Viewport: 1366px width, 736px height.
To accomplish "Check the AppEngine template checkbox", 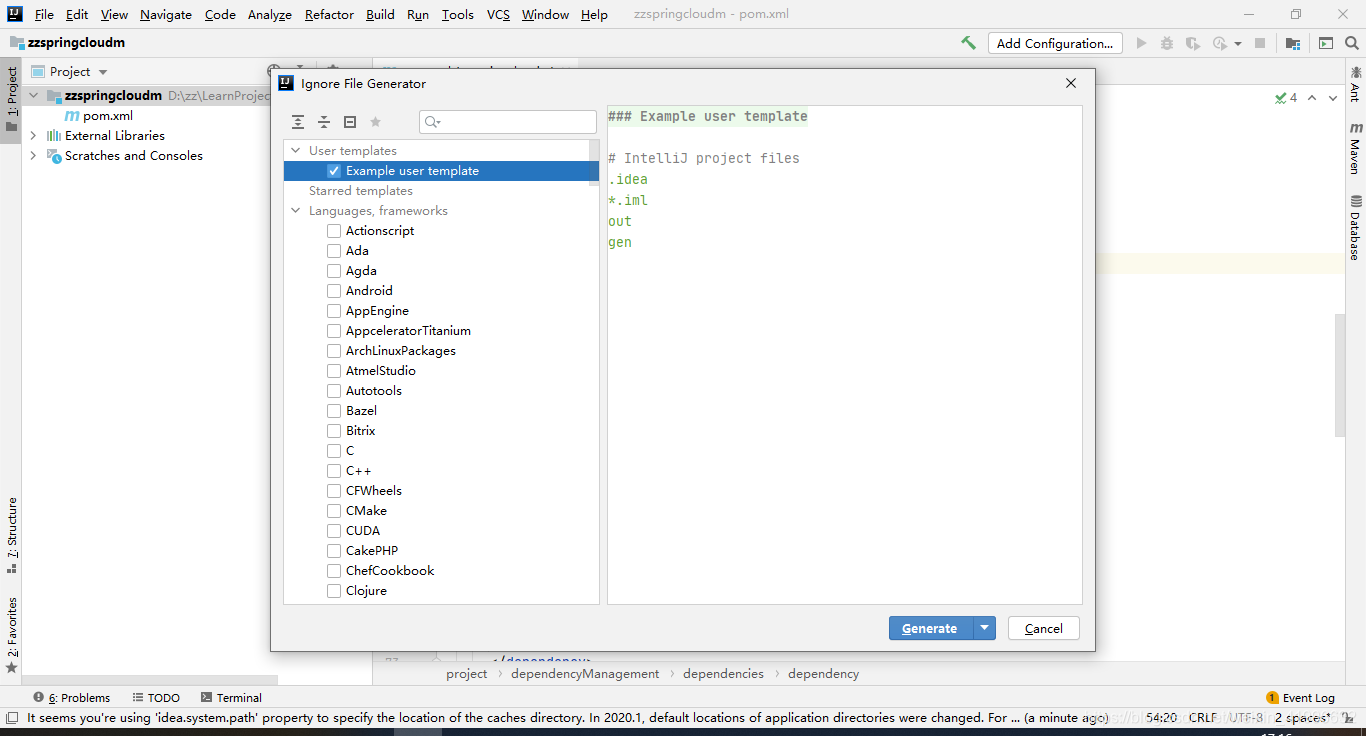I will [334, 311].
